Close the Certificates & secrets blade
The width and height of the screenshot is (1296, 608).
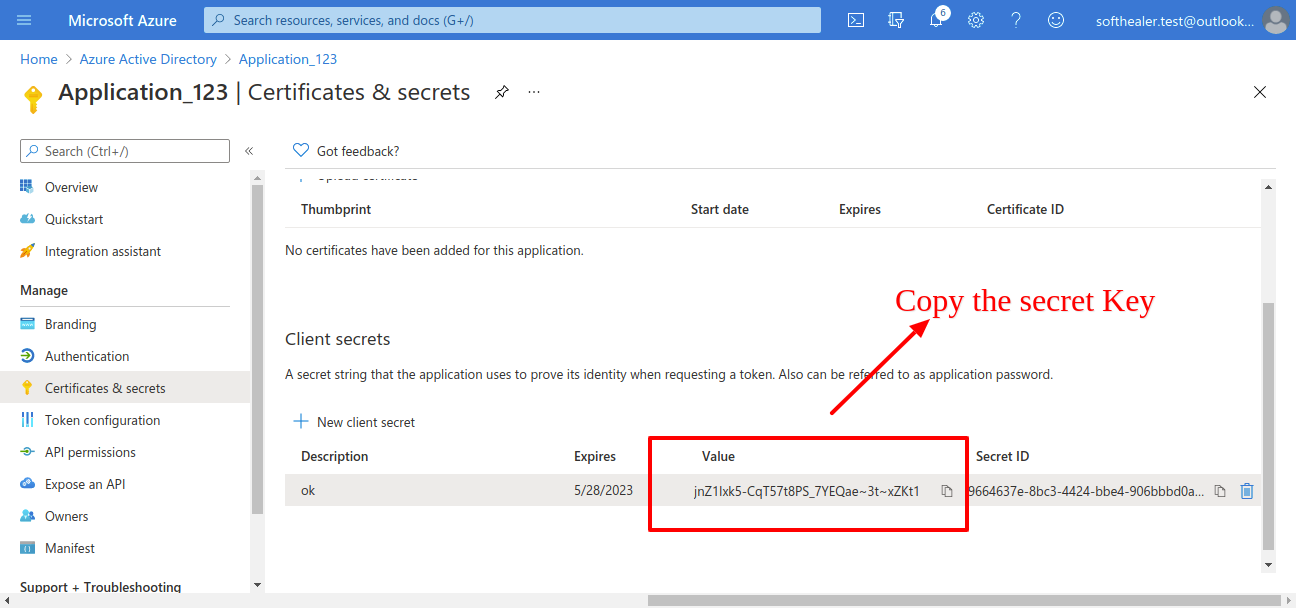[1260, 92]
